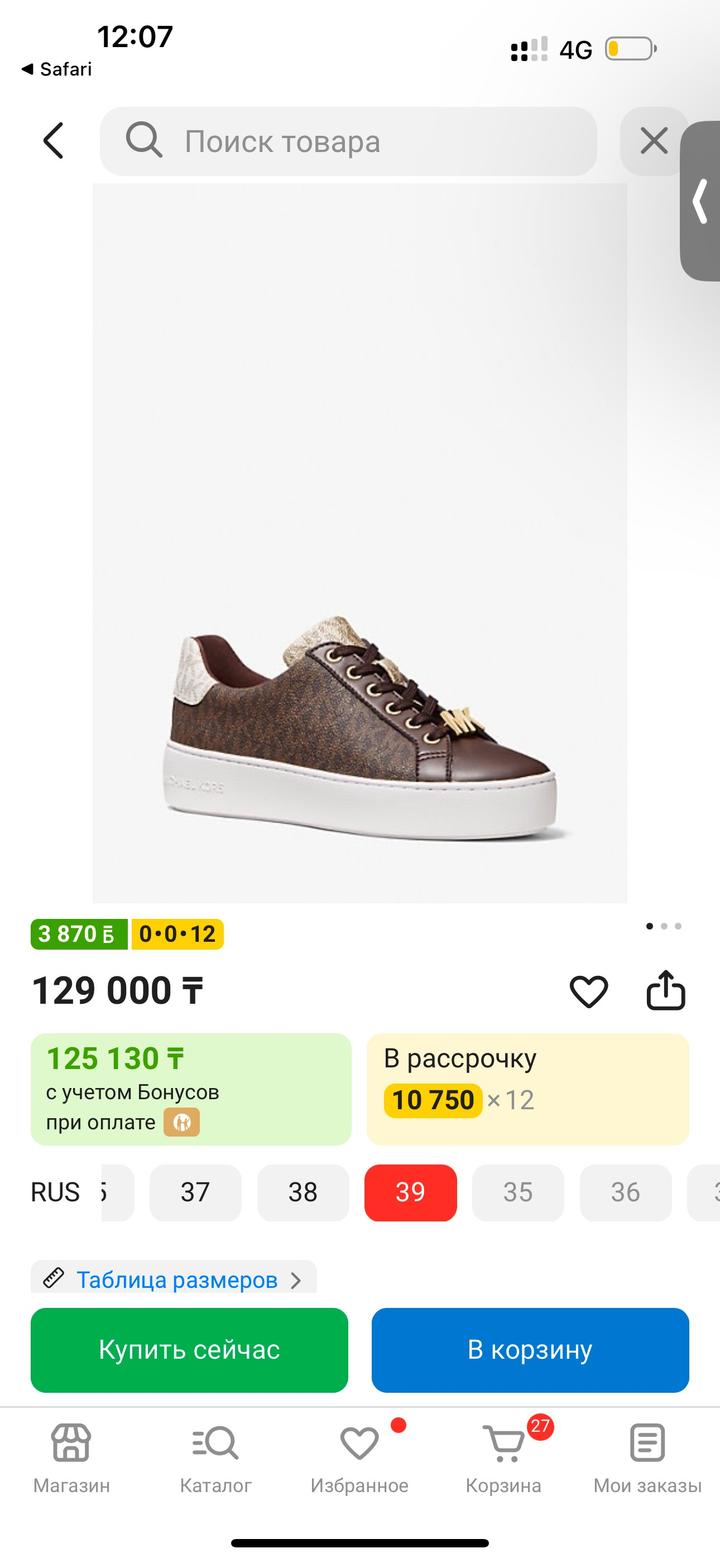Viewport: 720px width, 1561px height.
Task: Tap the back arrow icon
Action: (x=54, y=141)
